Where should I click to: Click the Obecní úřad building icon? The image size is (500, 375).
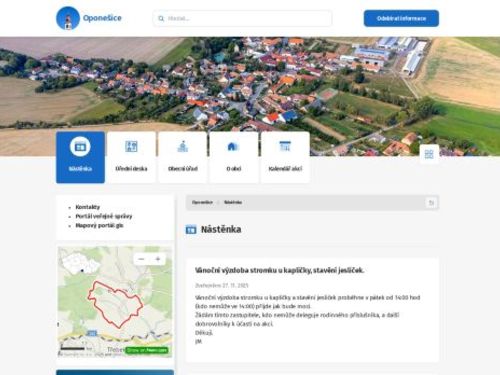click(183, 146)
